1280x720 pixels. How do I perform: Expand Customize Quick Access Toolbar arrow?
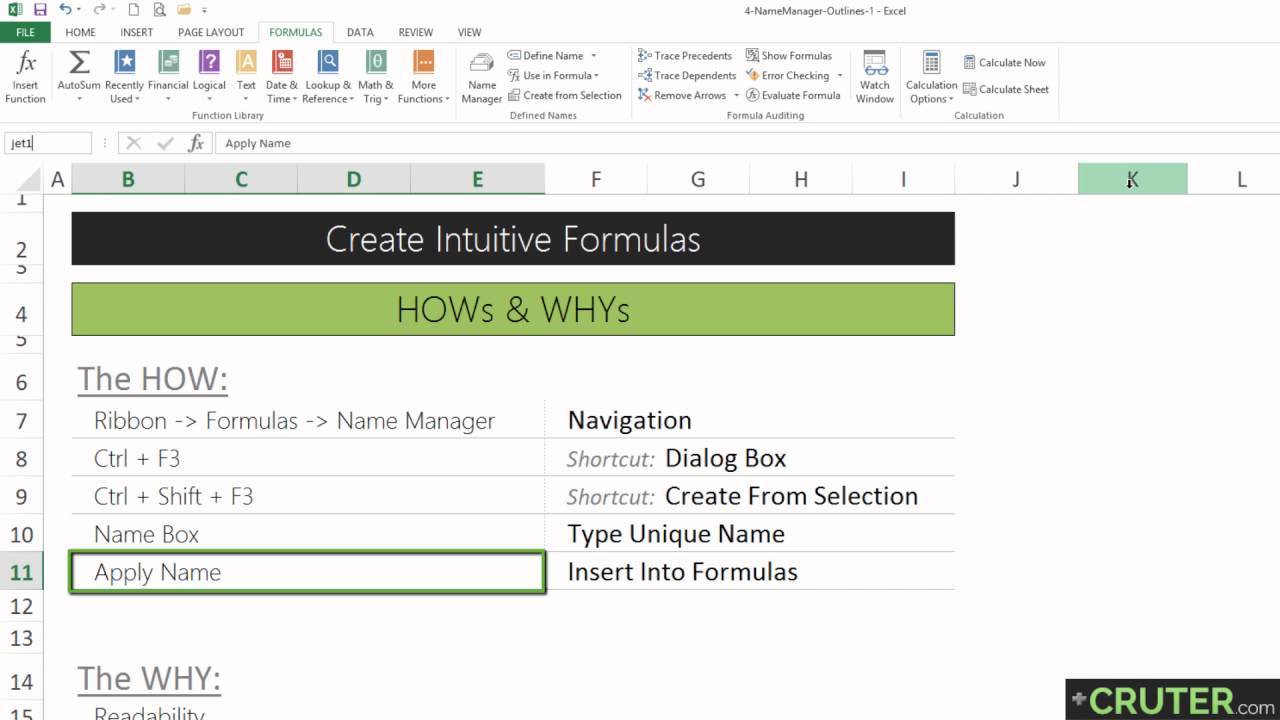coord(205,10)
